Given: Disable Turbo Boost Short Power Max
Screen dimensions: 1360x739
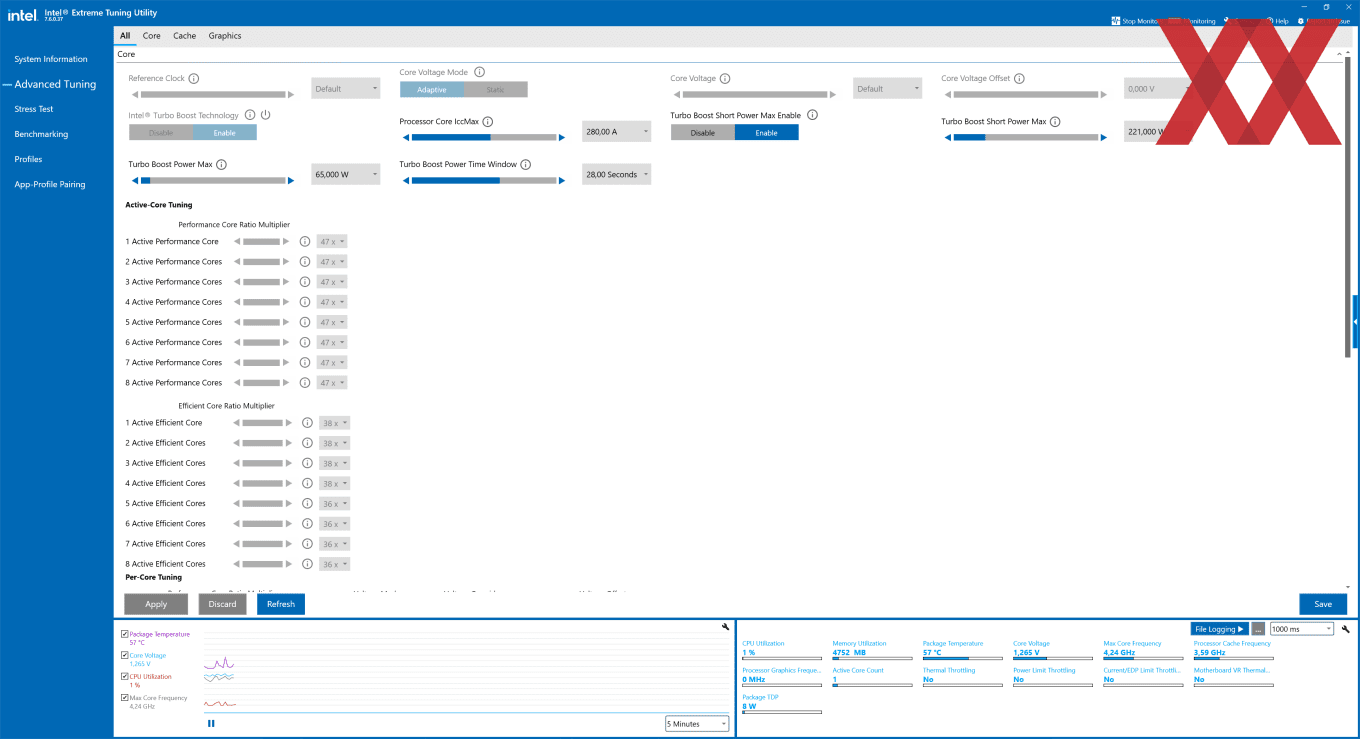Looking at the screenshot, I should click(703, 132).
